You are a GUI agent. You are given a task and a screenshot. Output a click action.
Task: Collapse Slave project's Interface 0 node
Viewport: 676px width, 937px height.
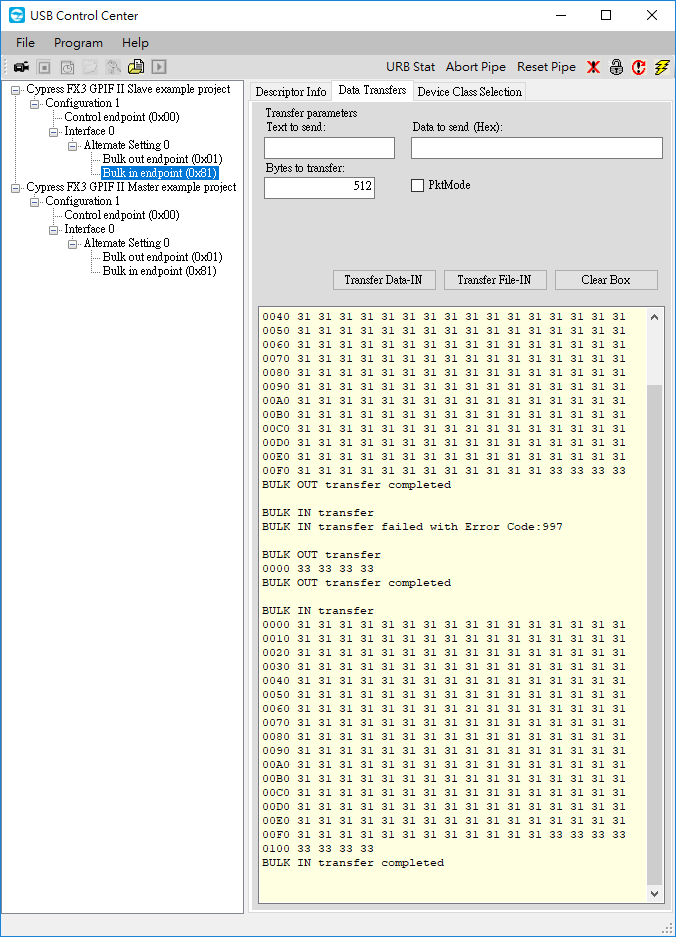tap(54, 132)
